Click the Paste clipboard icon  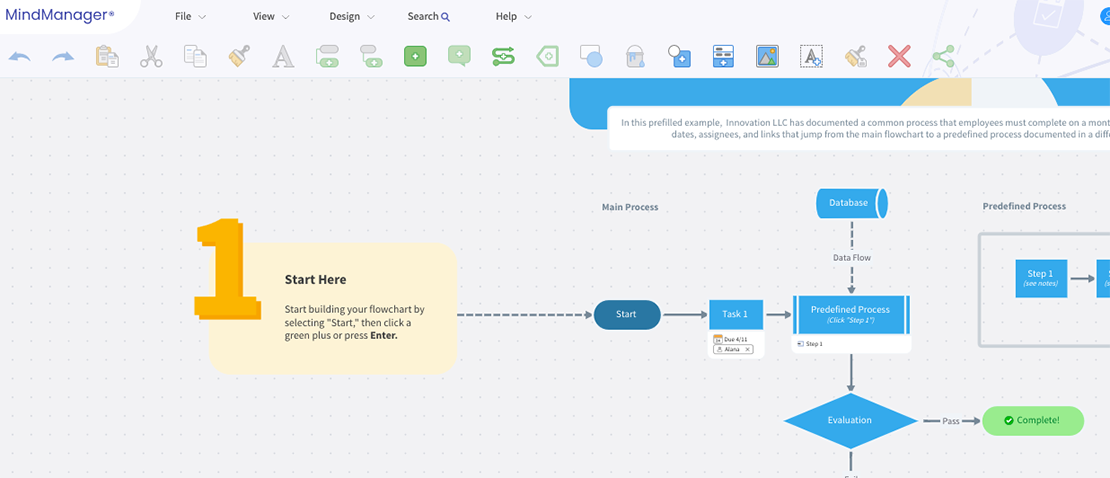pos(107,56)
